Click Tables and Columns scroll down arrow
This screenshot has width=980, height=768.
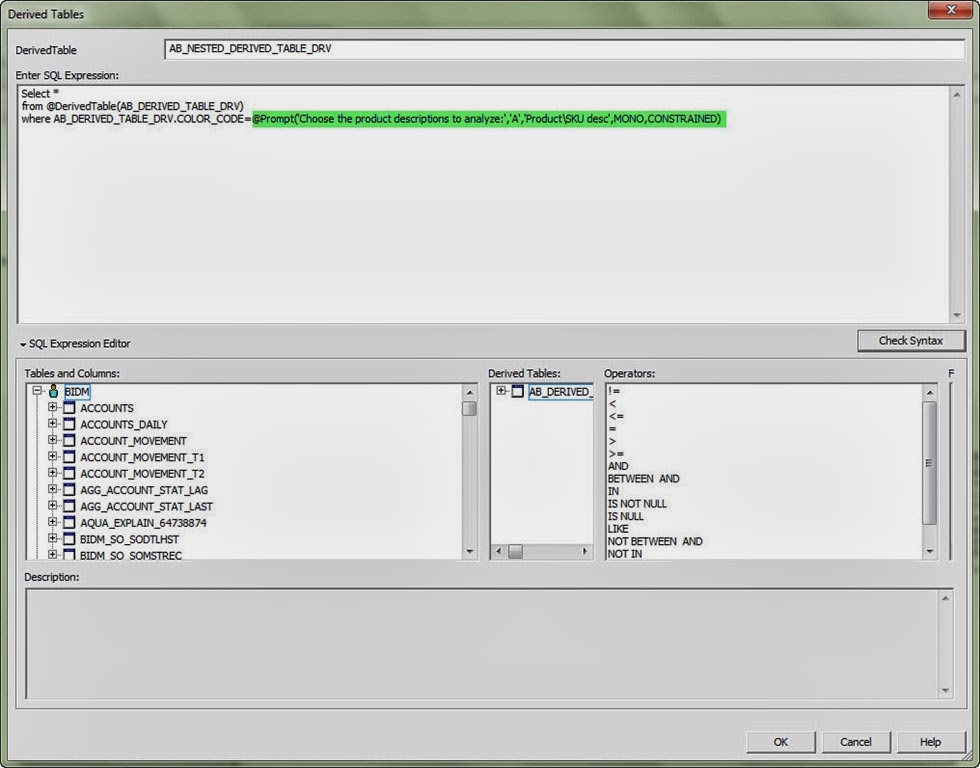(x=469, y=552)
